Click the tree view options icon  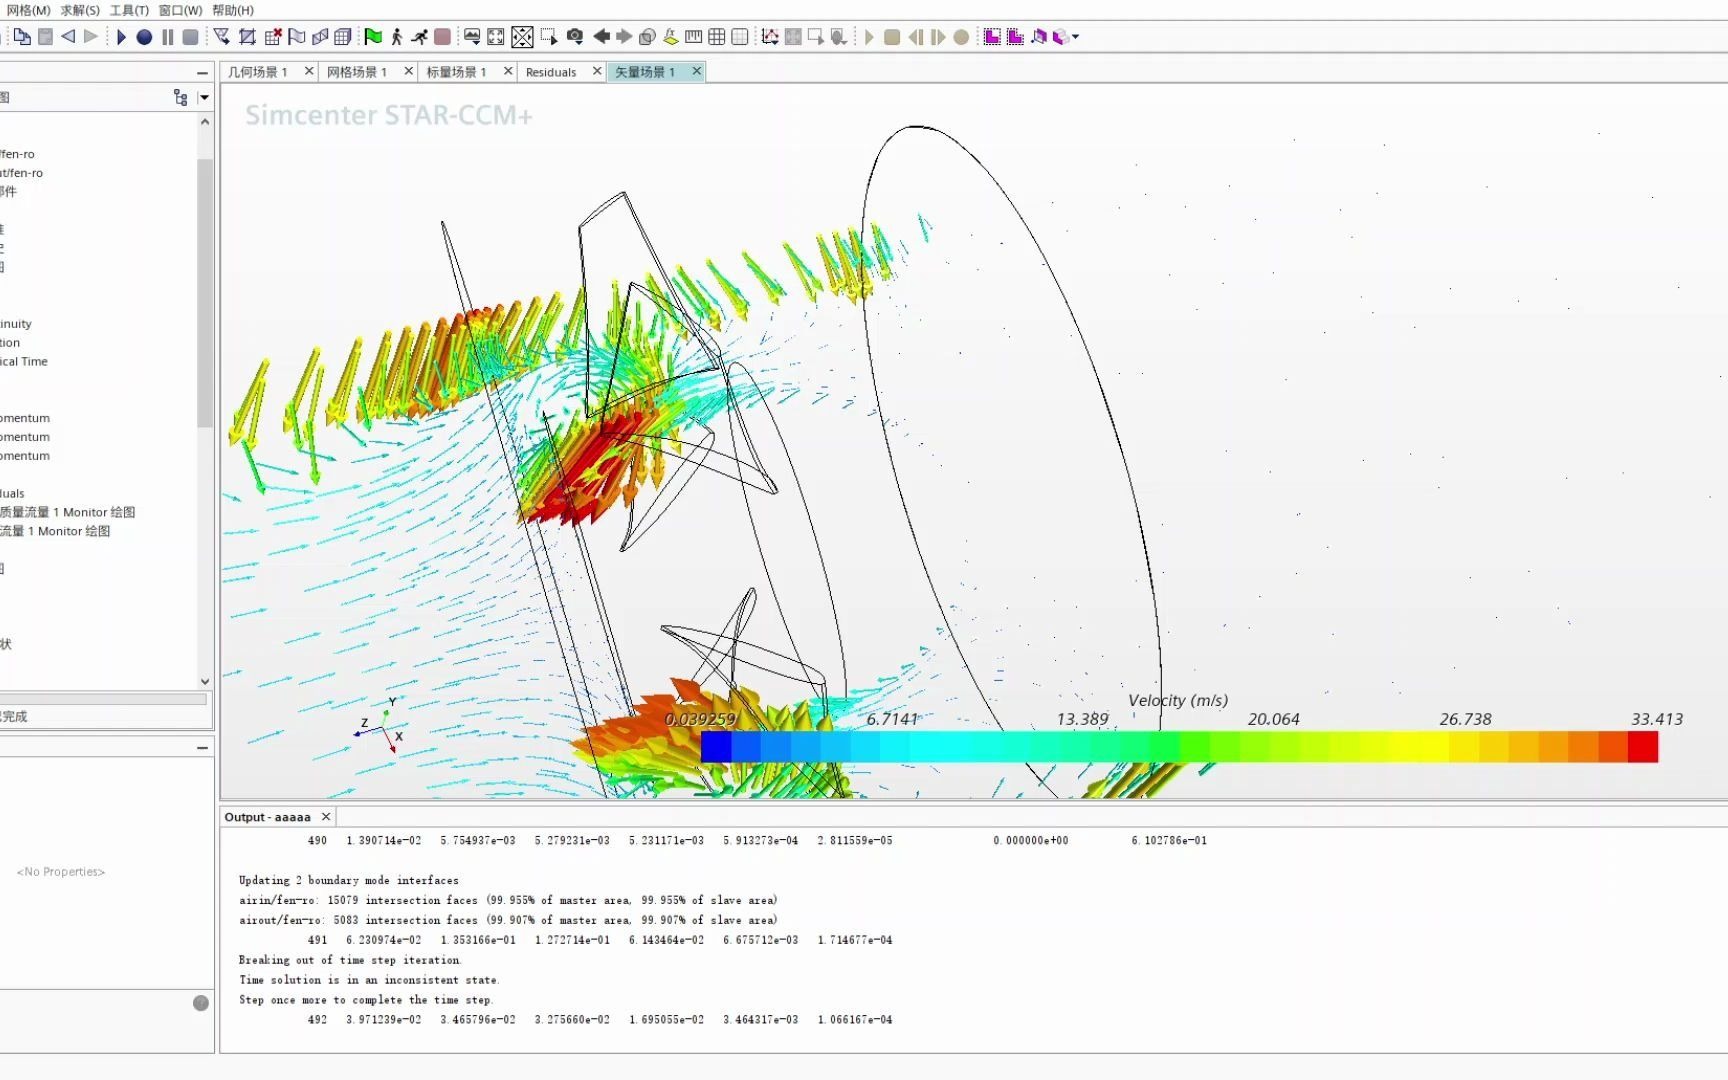(x=181, y=97)
